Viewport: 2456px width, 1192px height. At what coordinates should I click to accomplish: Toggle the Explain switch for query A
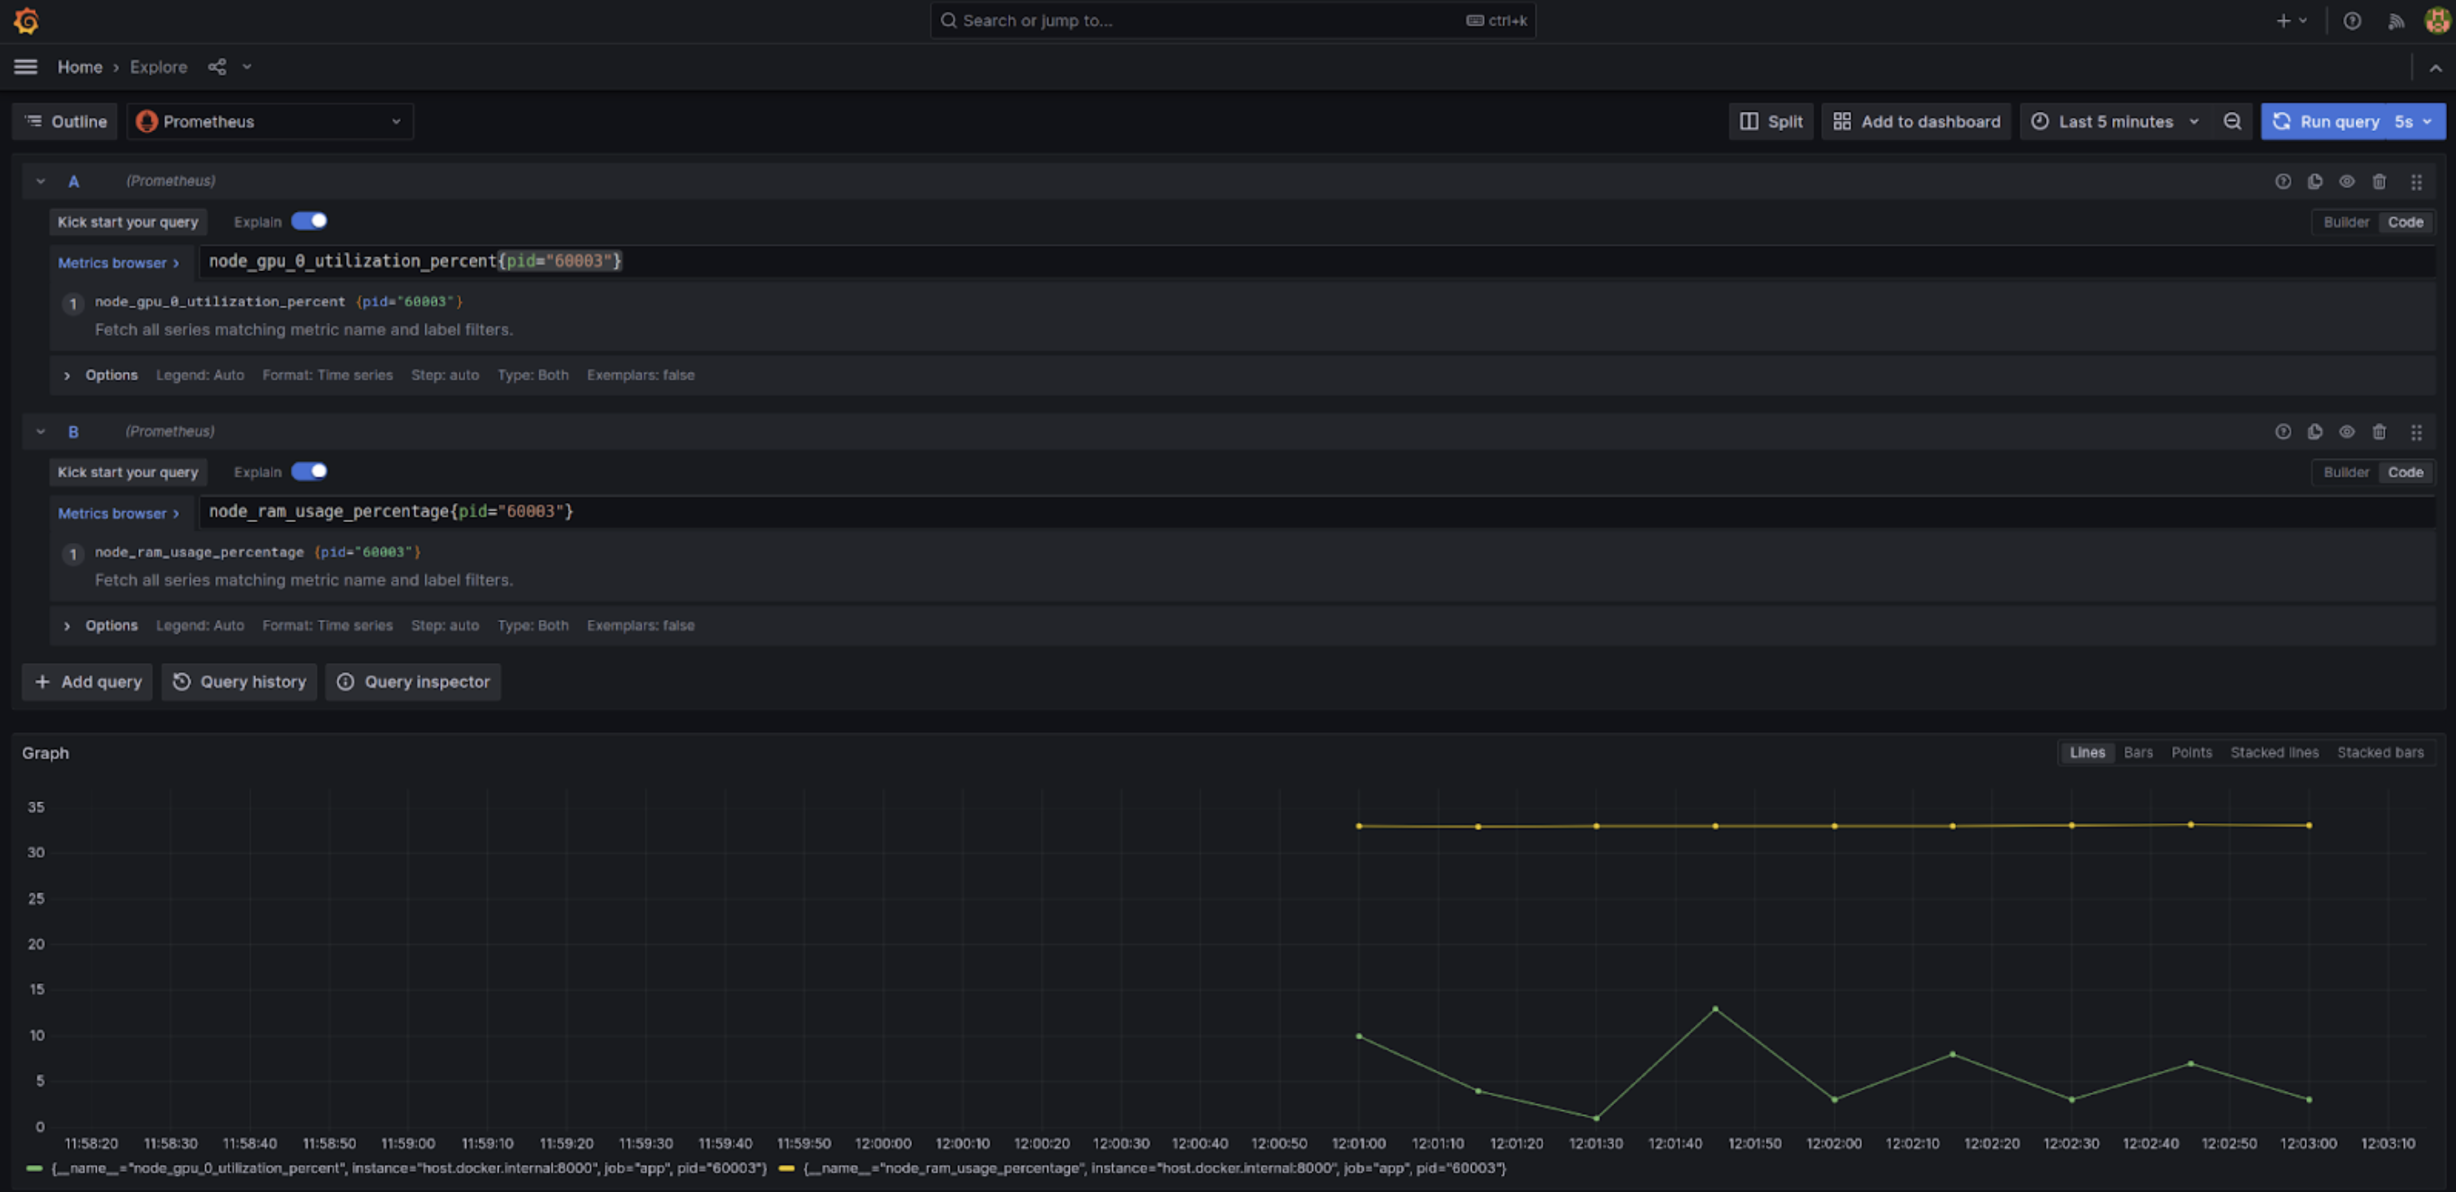click(310, 221)
